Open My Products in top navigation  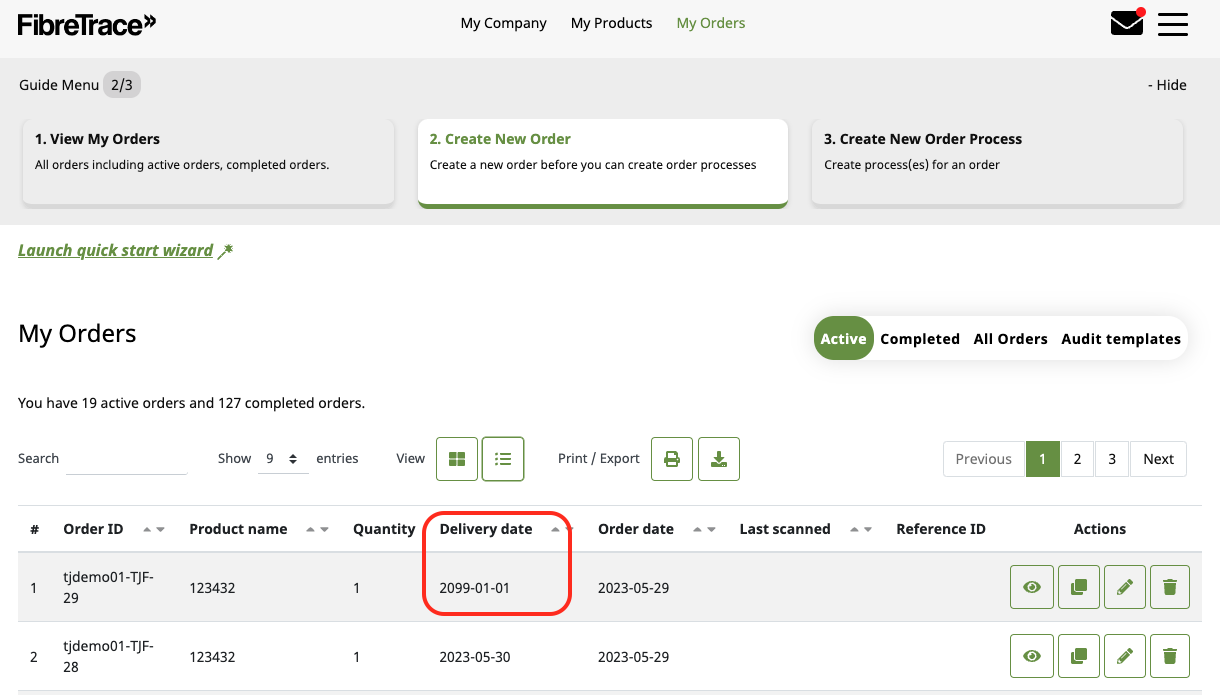pos(611,23)
